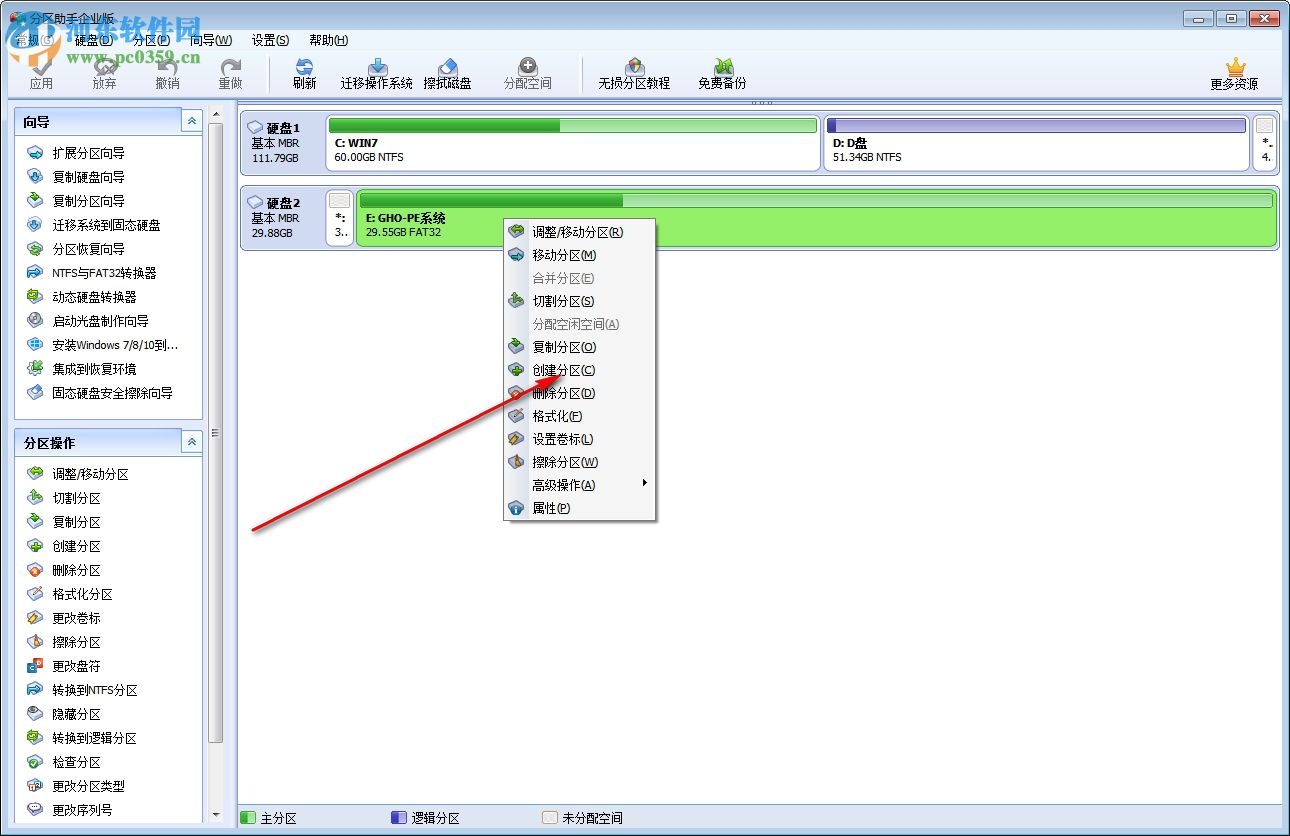Image resolution: width=1290 pixels, height=836 pixels.
Task: Open the 硬盘(D) menu
Action: (x=94, y=40)
